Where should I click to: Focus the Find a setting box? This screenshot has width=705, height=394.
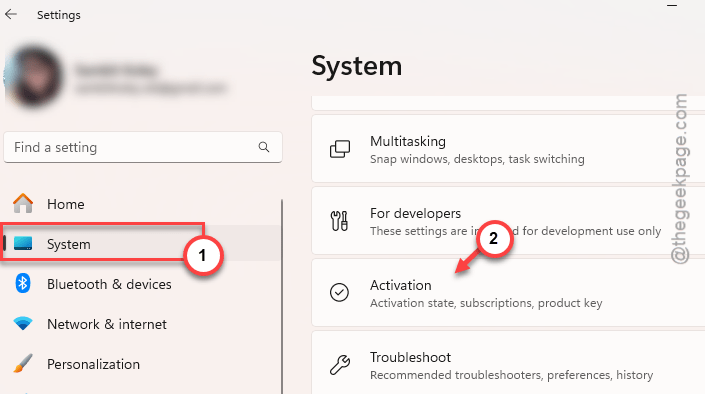pyautogui.click(x=143, y=147)
